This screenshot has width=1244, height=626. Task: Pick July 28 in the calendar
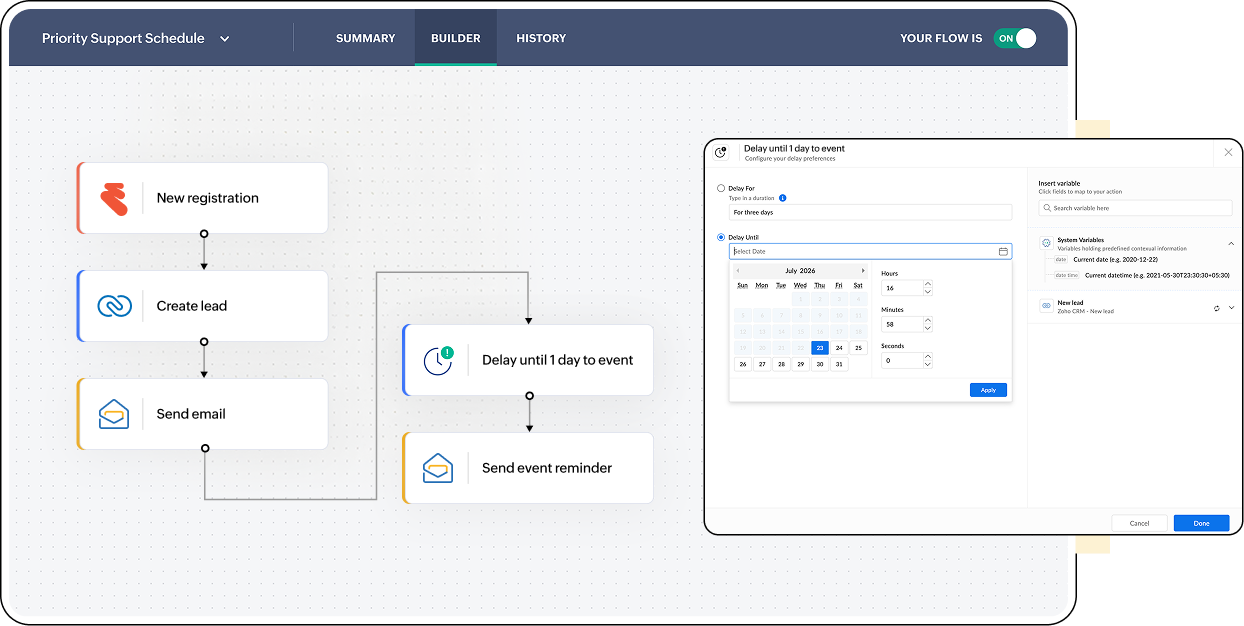click(x=781, y=364)
